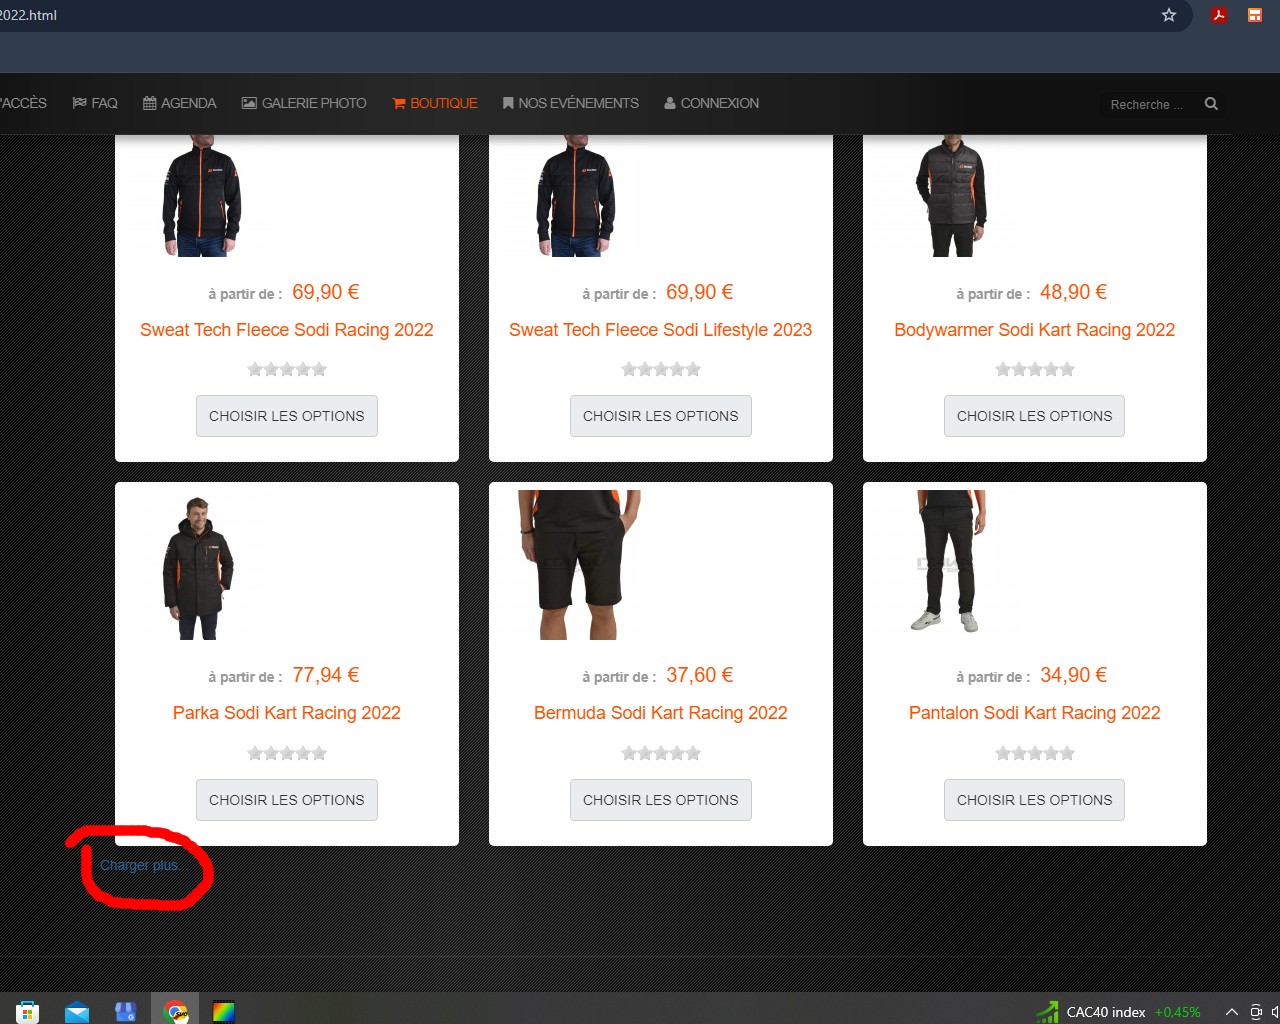
Task: Open the Adobe Acrobat extension icon
Action: coord(1218,15)
